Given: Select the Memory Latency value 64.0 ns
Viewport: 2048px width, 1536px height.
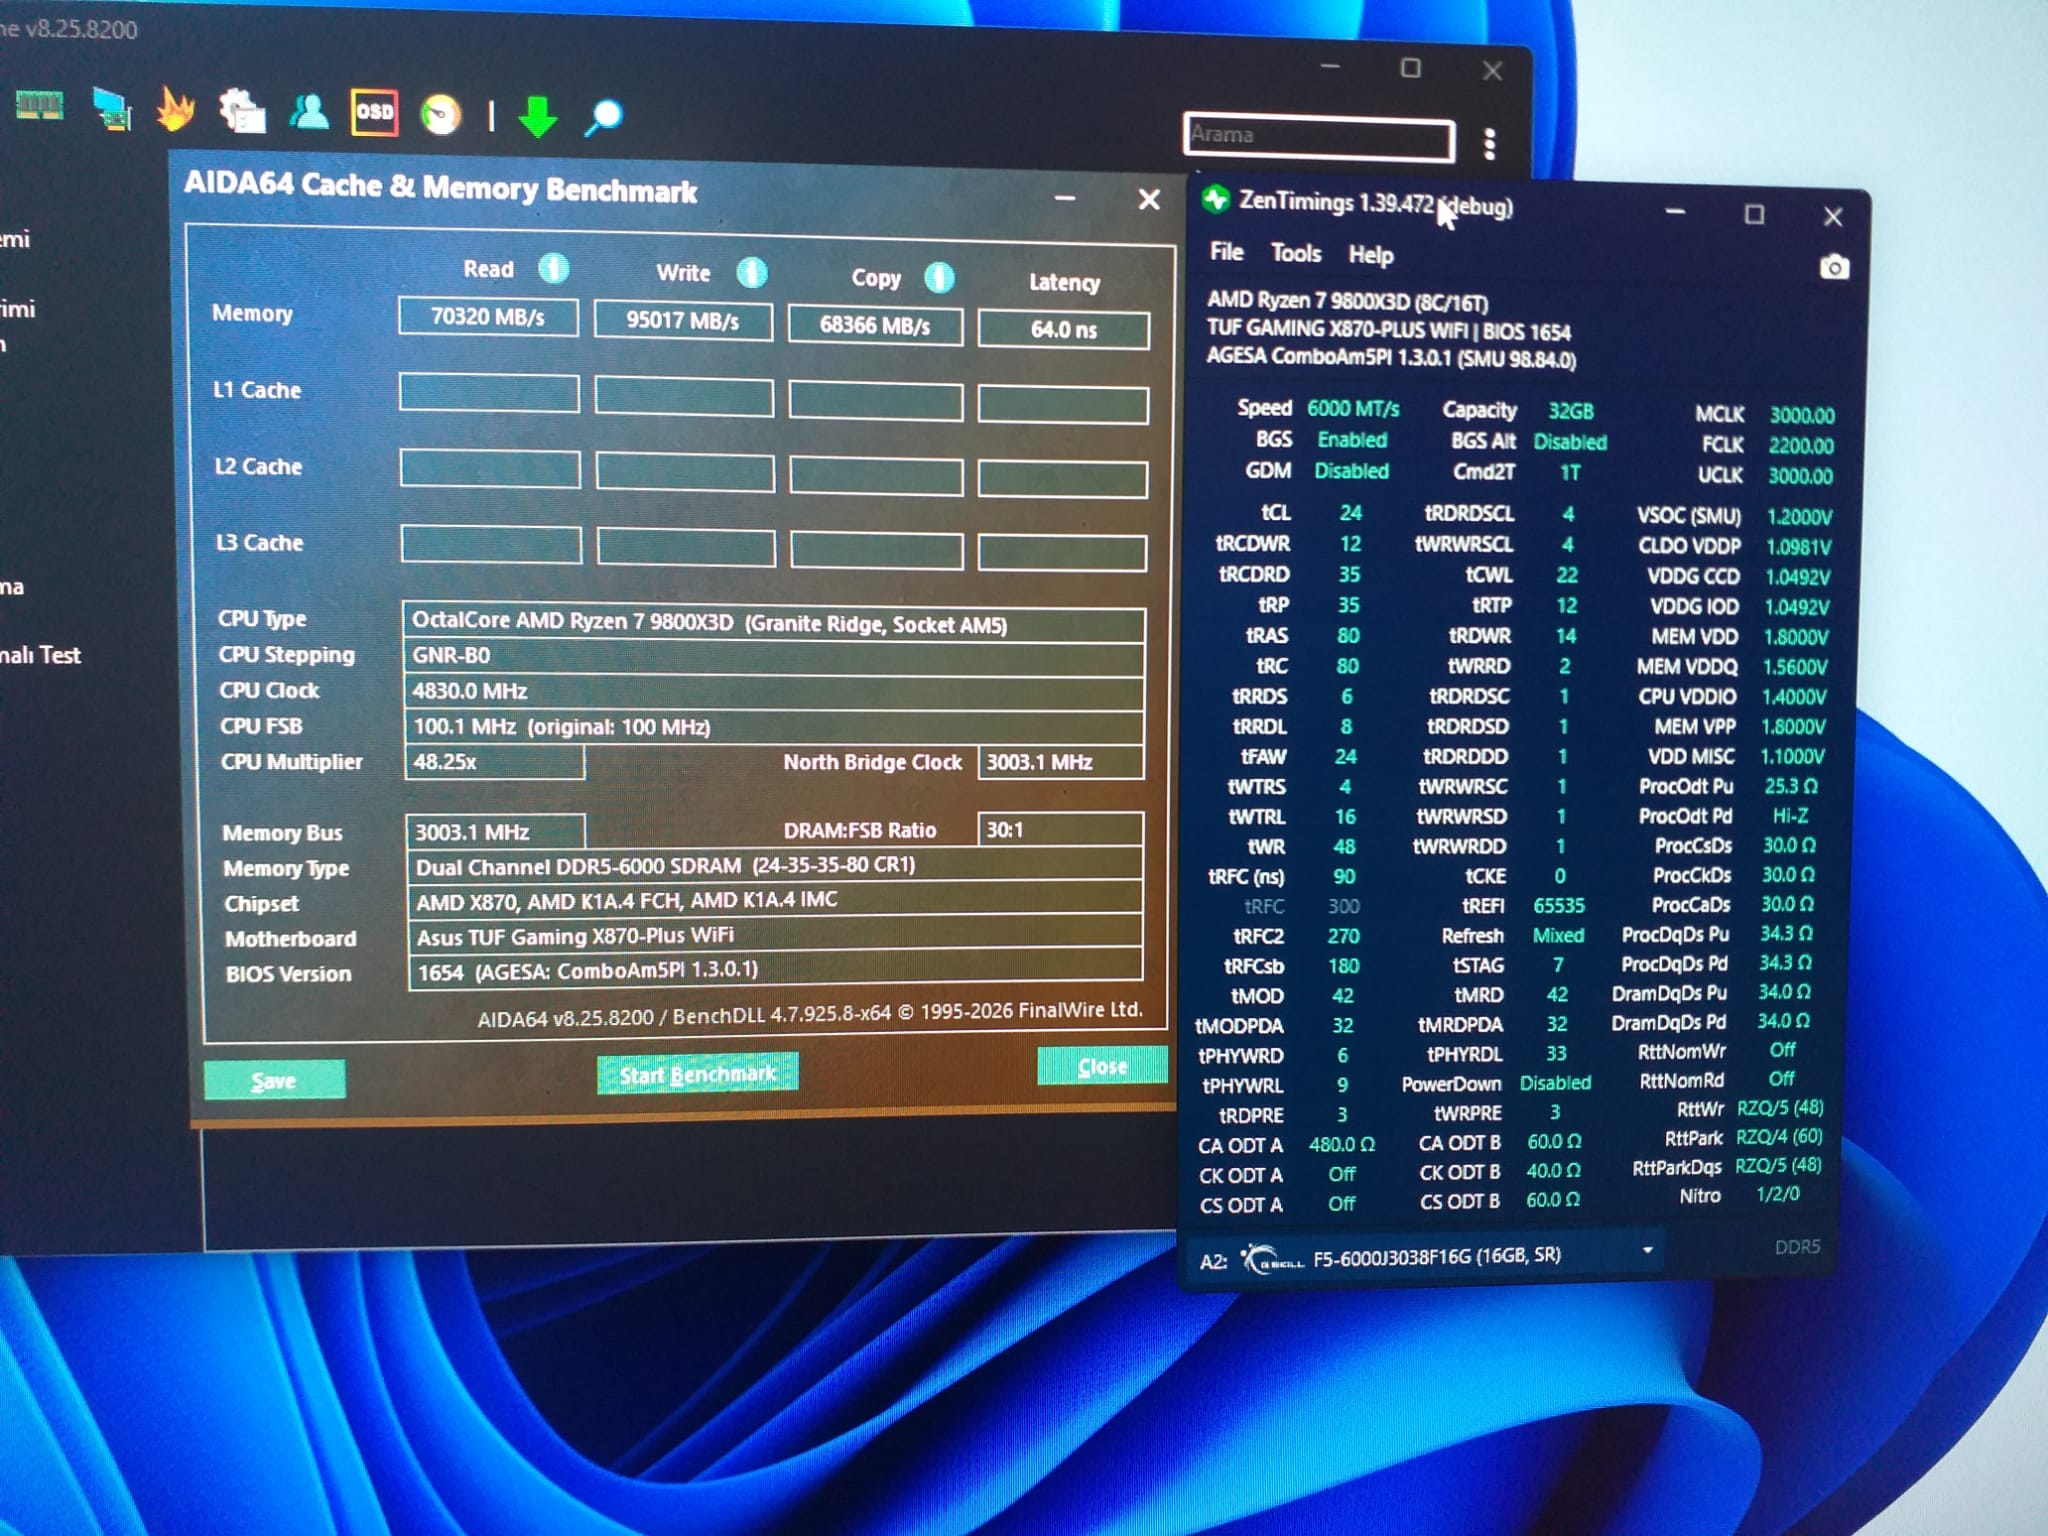Looking at the screenshot, I should (x=1063, y=330).
